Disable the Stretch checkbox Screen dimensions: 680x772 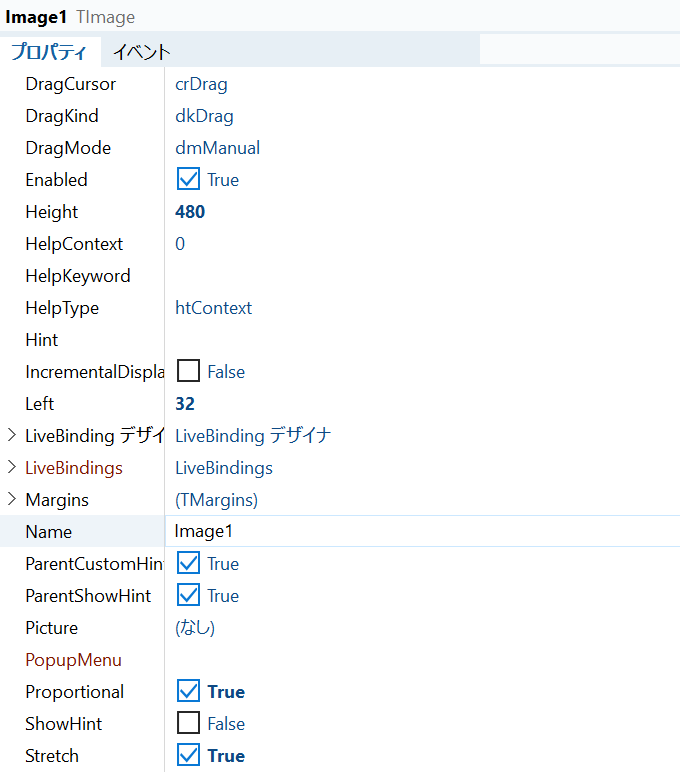[x=188, y=756]
